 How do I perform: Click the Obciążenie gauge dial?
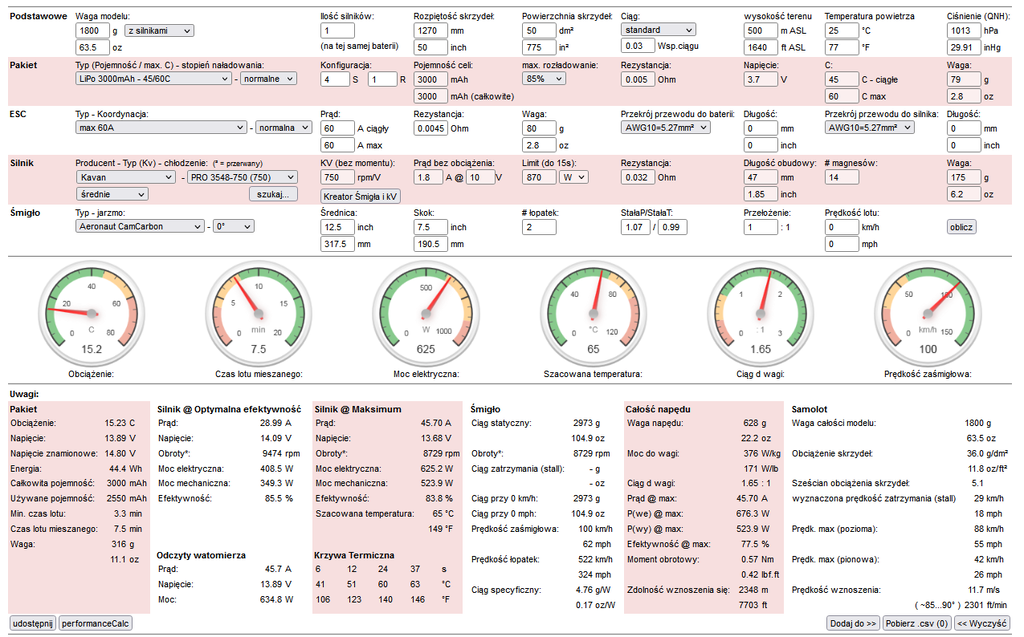click(91, 313)
